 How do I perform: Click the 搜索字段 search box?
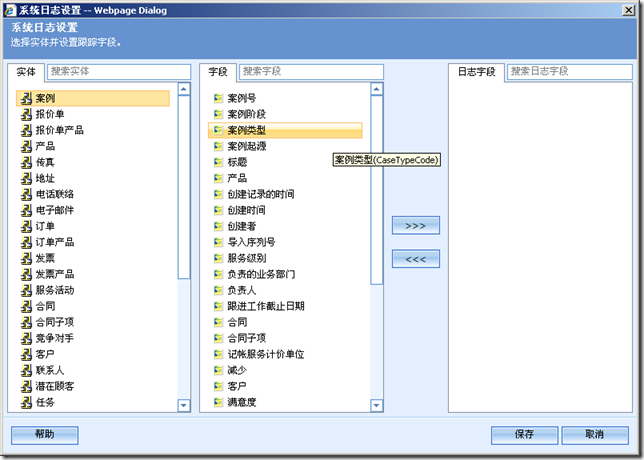tap(311, 71)
